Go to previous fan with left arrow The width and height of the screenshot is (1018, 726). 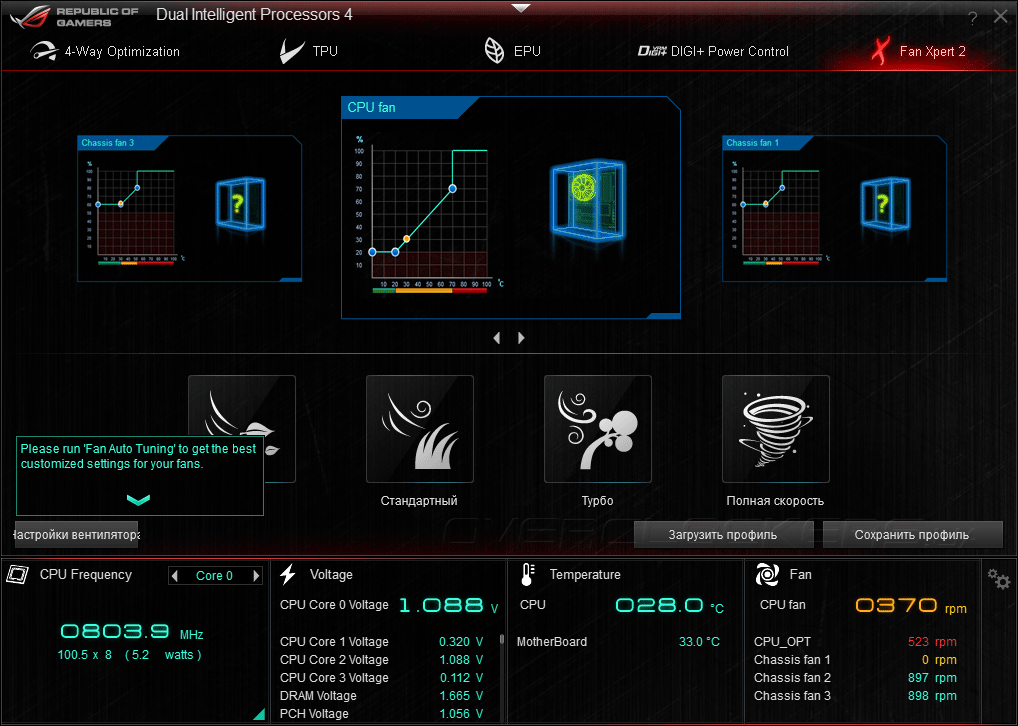(497, 338)
